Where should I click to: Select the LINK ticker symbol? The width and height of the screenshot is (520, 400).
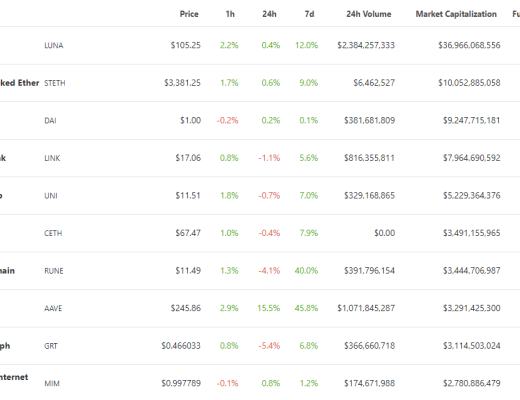pyautogui.click(x=52, y=158)
